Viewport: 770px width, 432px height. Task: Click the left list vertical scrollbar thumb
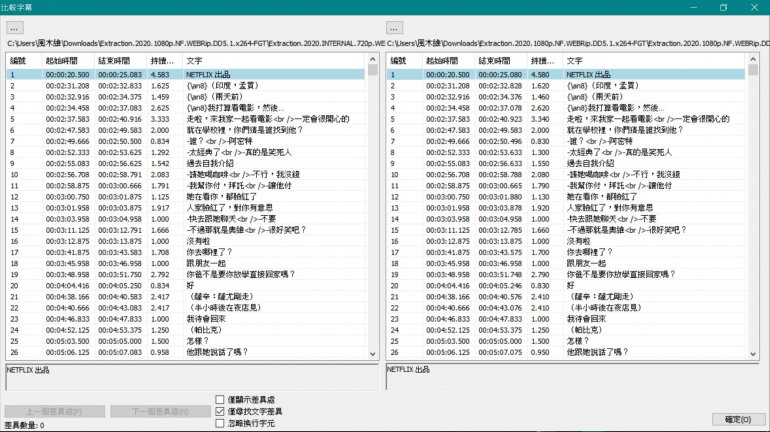(372, 70)
